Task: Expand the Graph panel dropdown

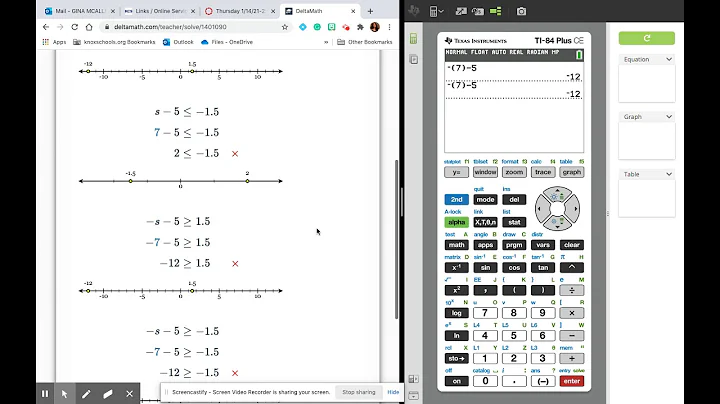Action: click(669, 117)
